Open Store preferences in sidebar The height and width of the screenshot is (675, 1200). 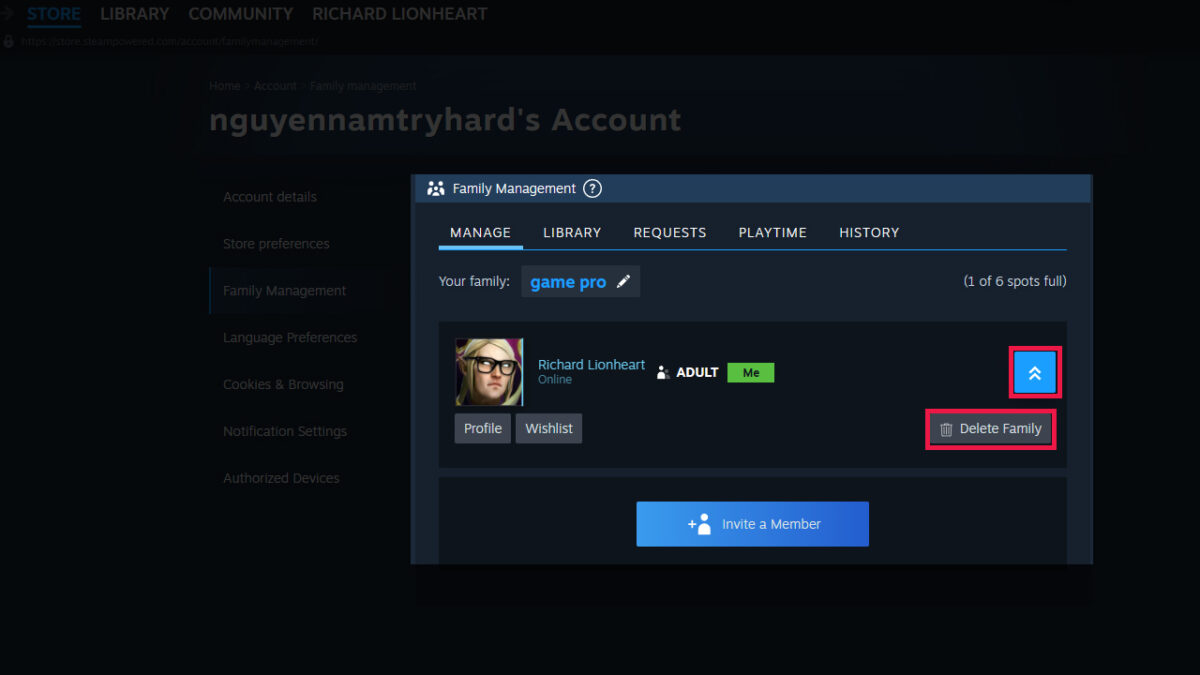pyautogui.click(x=276, y=244)
